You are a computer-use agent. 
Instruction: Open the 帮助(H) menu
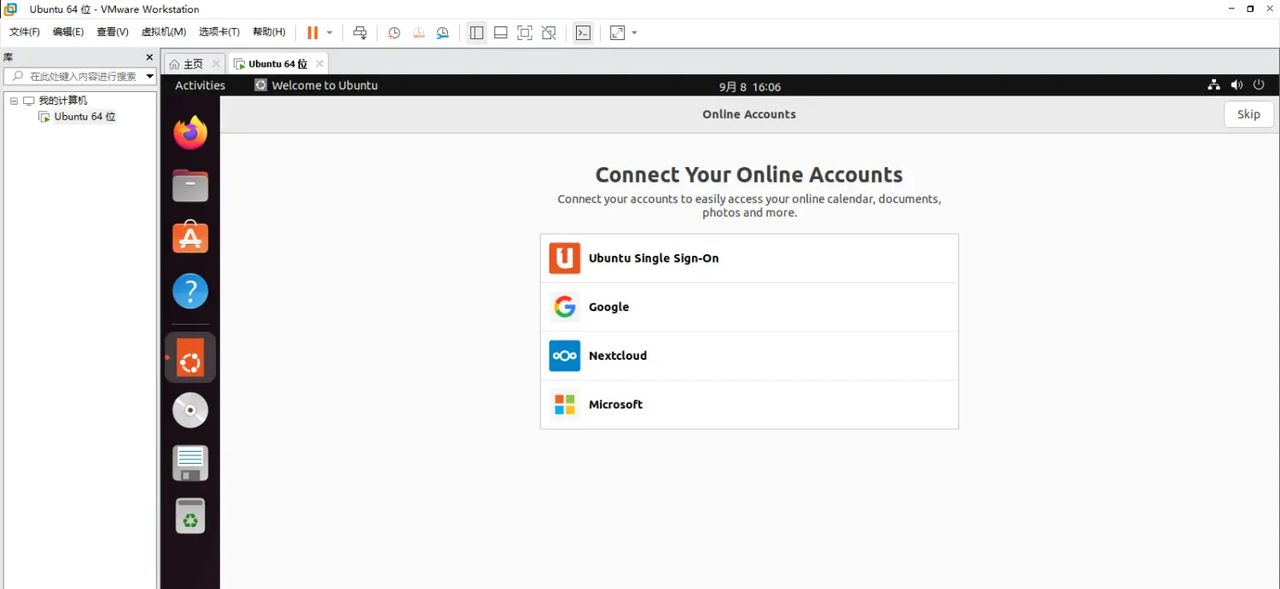coord(268,32)
